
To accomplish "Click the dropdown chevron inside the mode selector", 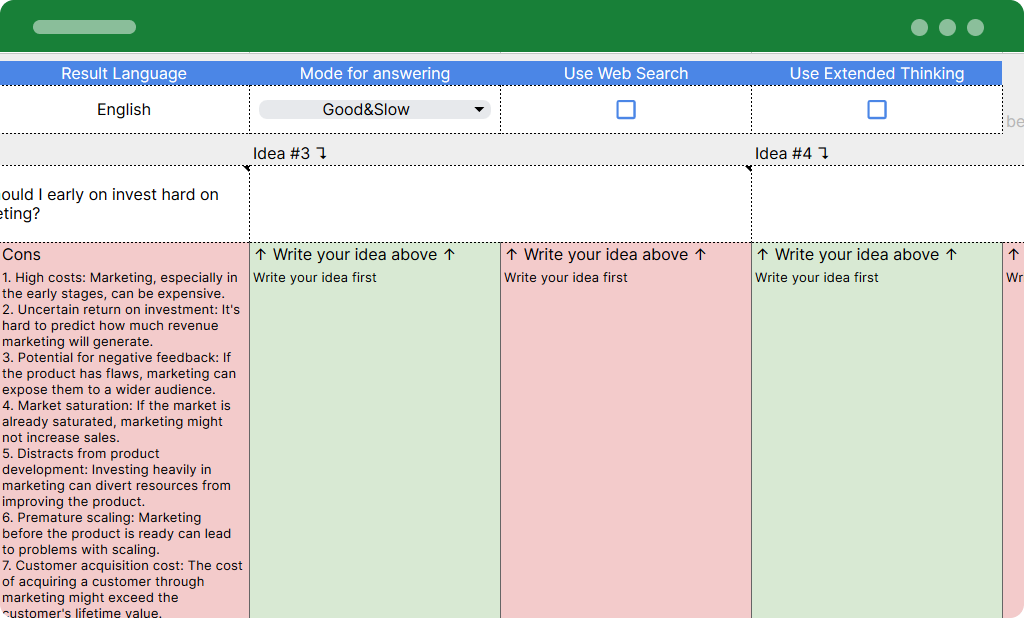I will (x=479, y=109).
